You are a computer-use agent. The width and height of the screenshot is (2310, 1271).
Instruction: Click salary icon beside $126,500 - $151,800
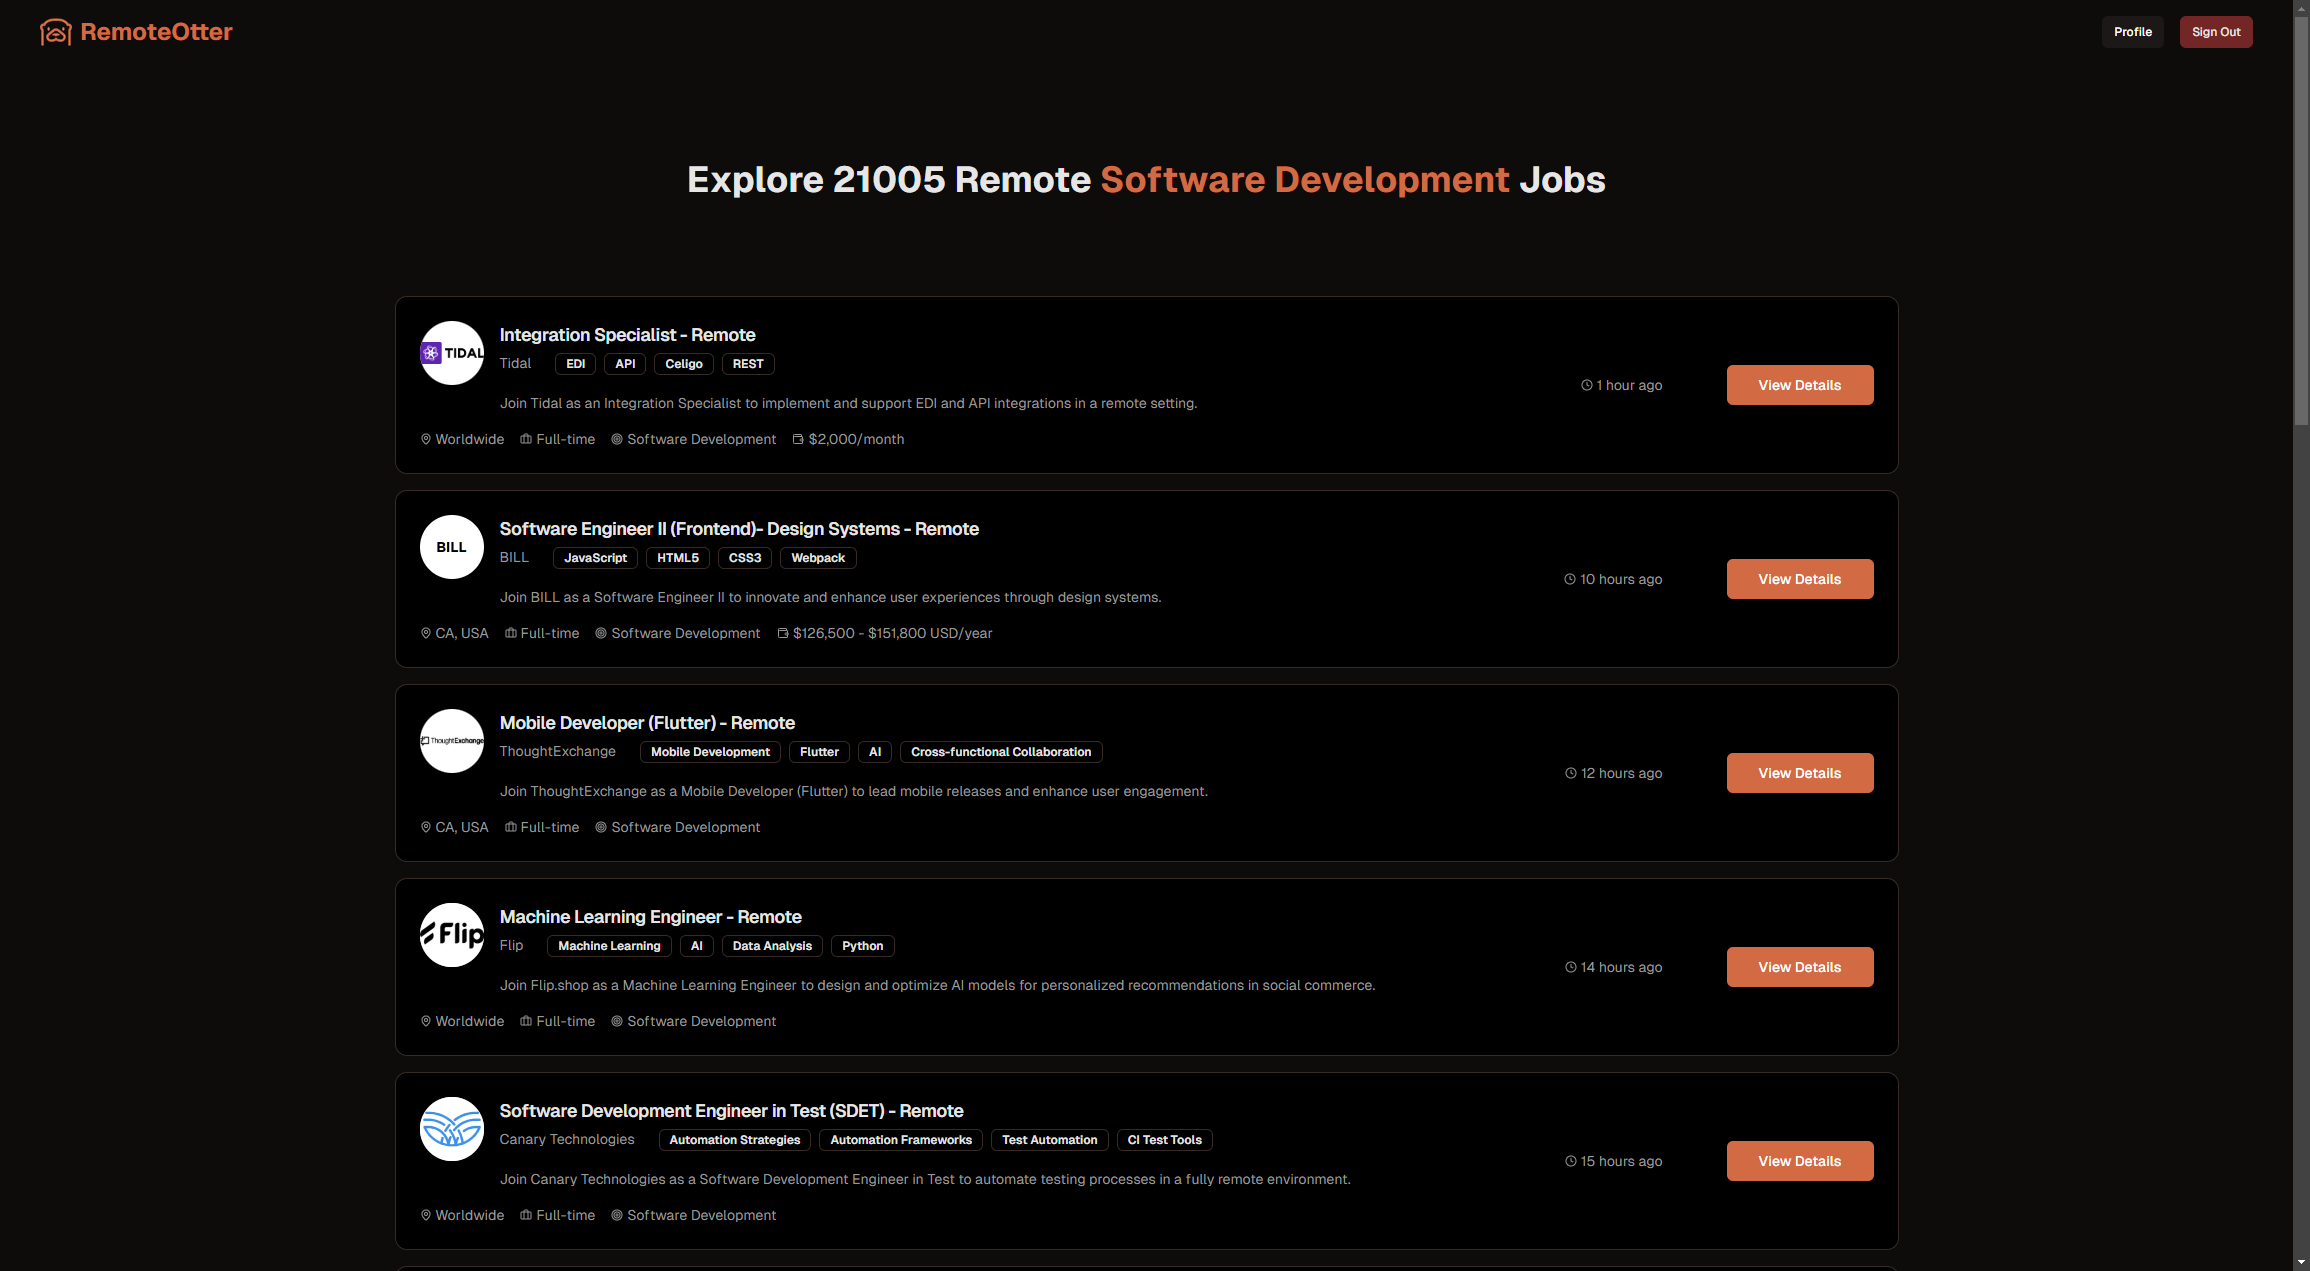783,633
